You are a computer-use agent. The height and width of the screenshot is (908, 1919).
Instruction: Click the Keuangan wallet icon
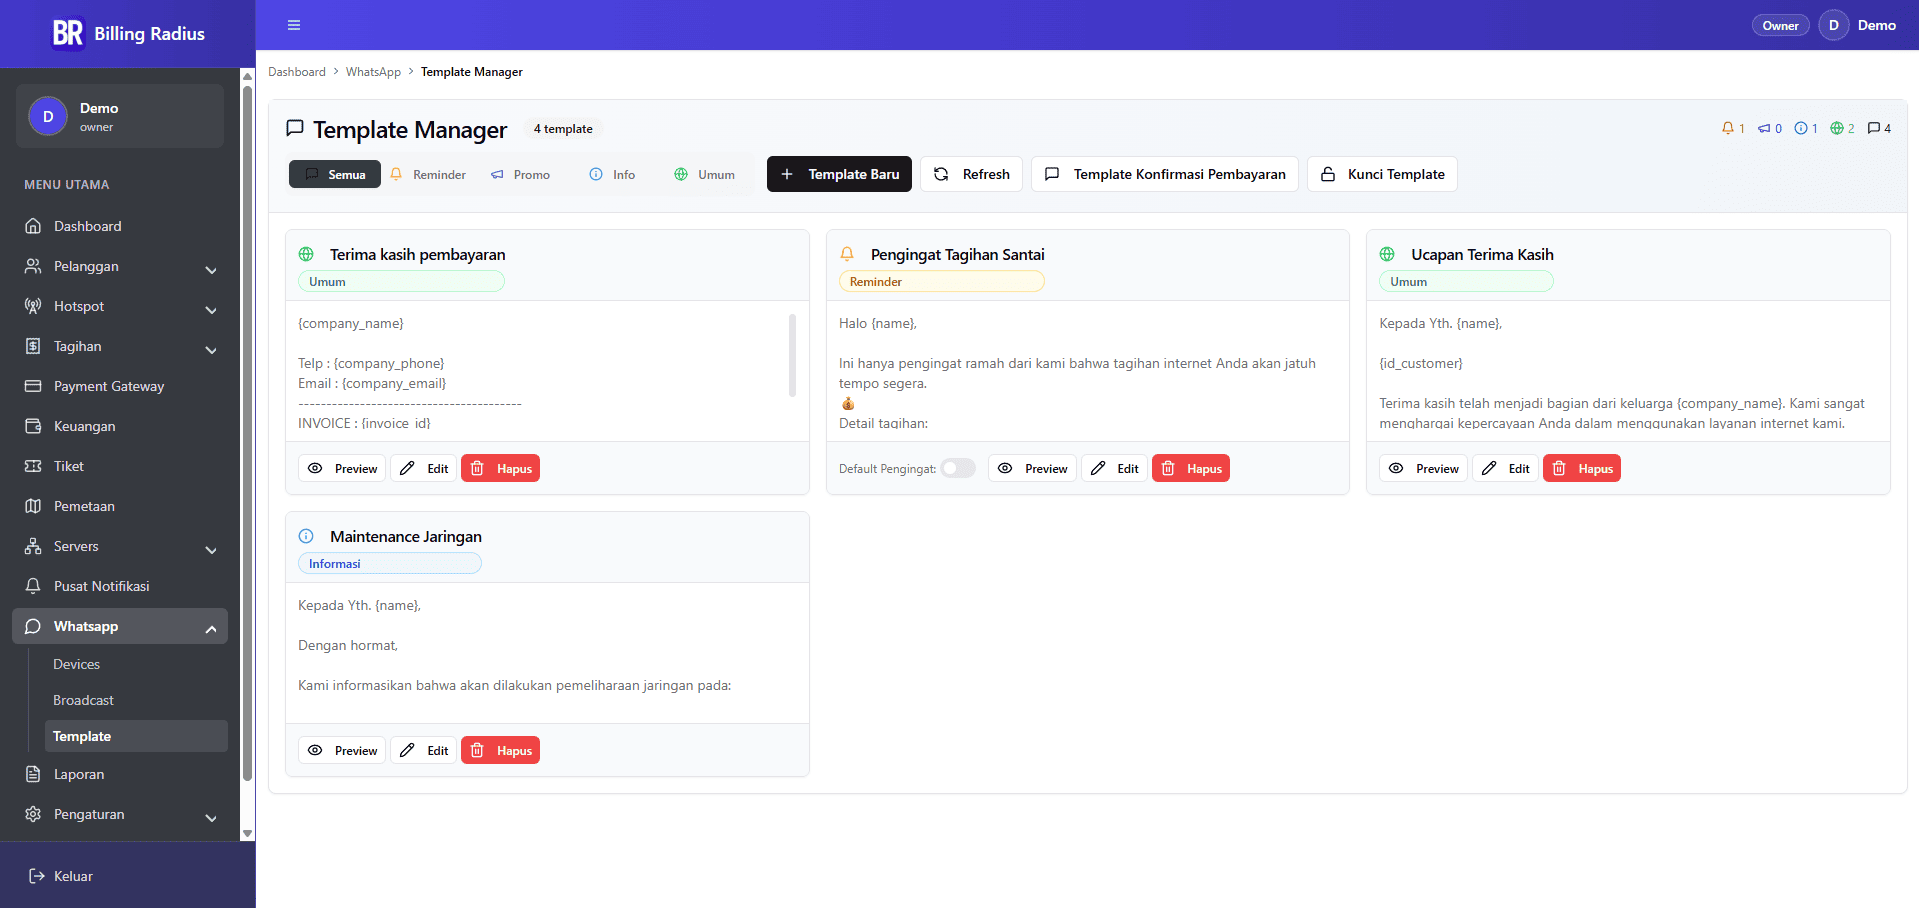(33, 426)
